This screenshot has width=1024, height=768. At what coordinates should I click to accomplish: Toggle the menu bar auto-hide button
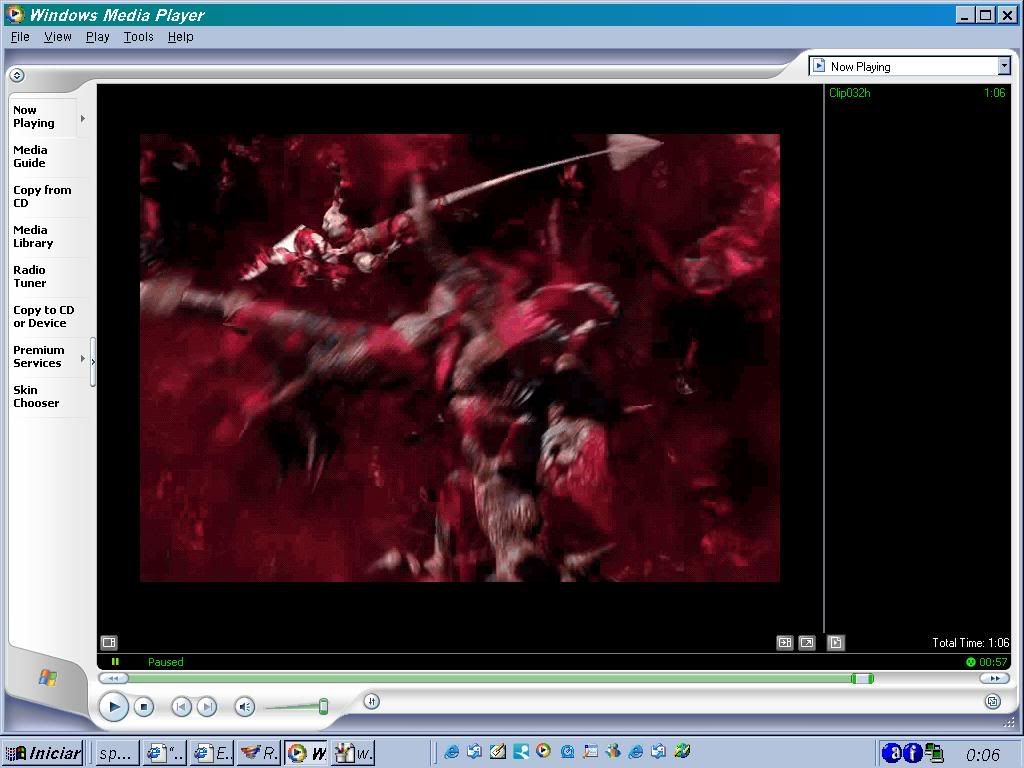(17, 75)
